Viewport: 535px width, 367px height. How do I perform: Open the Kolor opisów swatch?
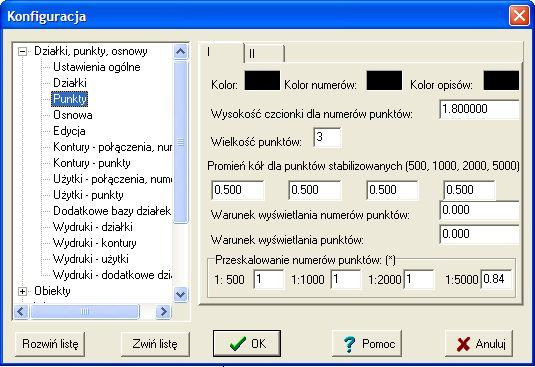501,80
